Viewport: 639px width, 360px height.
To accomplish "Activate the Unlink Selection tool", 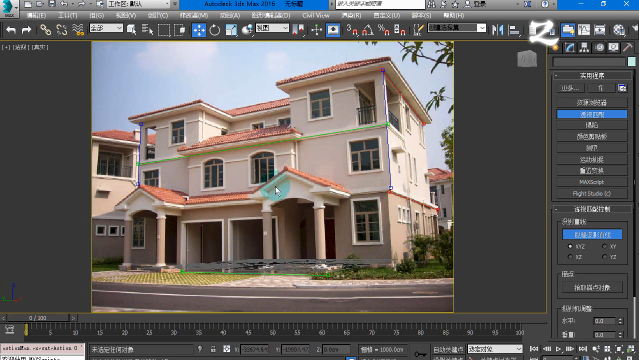I will [x=62, y=30].
